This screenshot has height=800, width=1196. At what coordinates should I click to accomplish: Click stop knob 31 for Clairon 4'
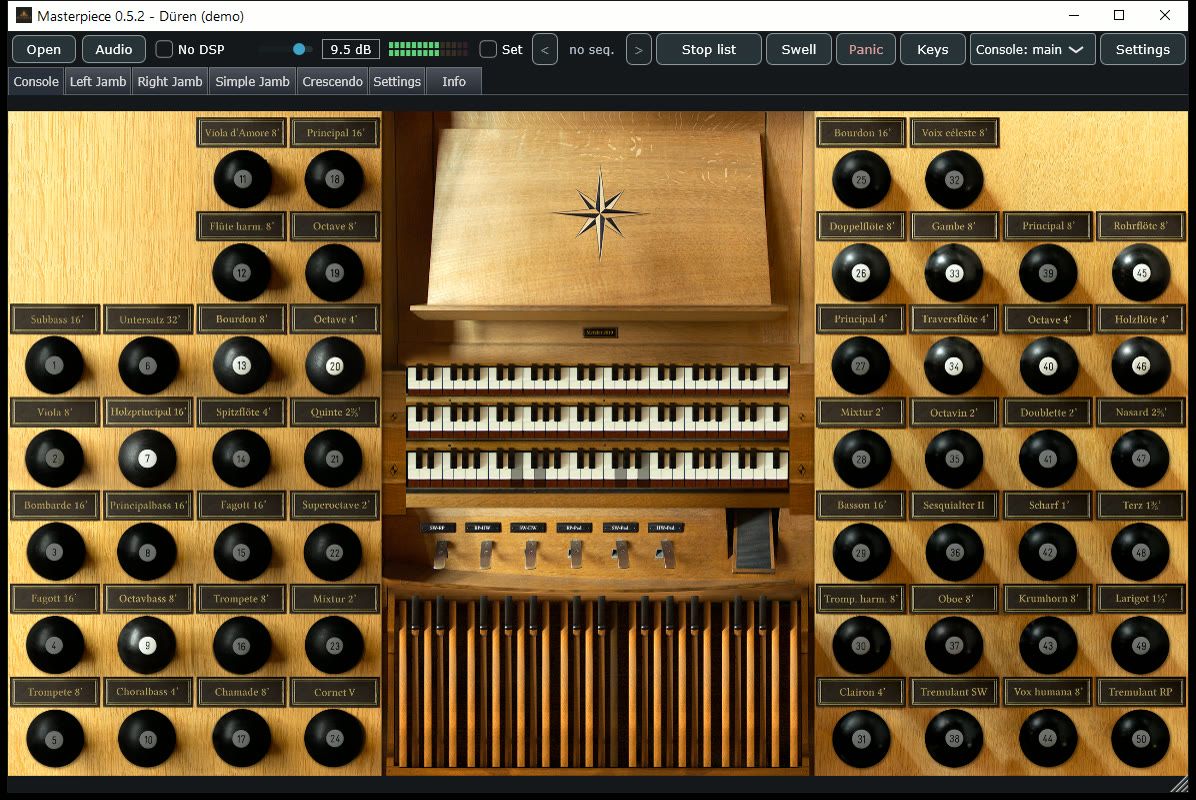[861, 738]
